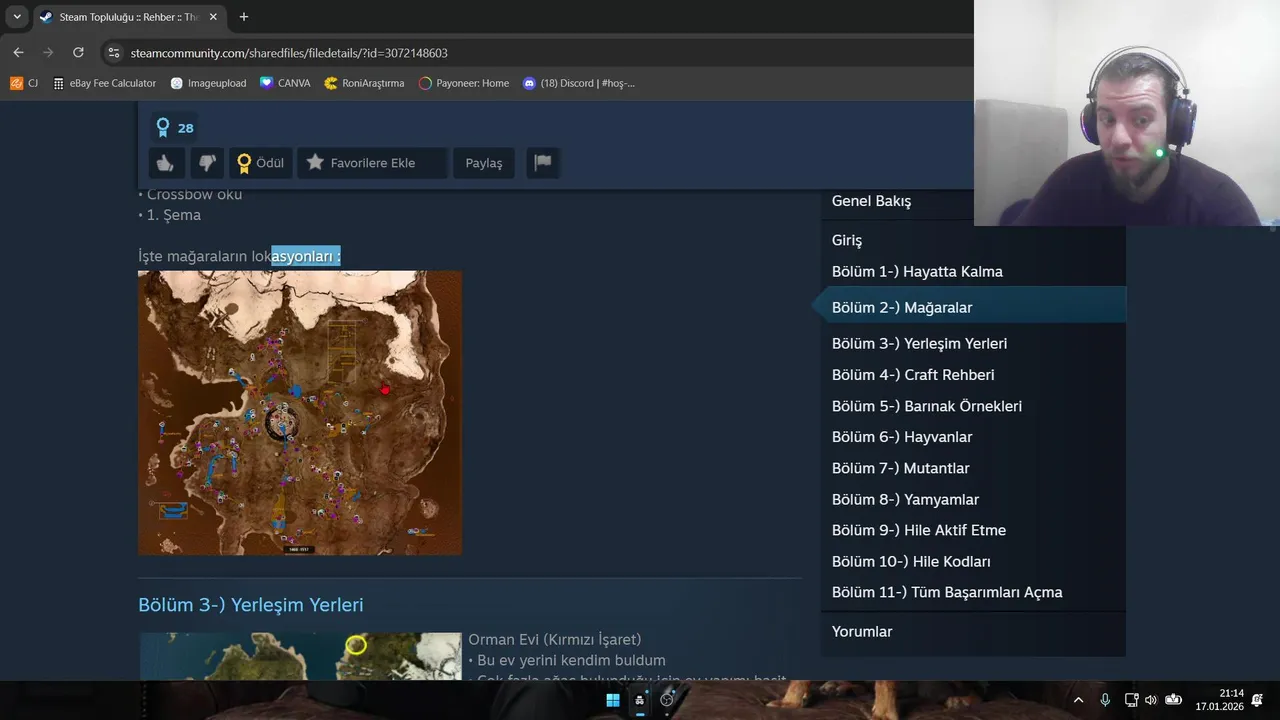1280x720 pixels.
Task: Show hidden system tray icons
Action: point(1078,700)
